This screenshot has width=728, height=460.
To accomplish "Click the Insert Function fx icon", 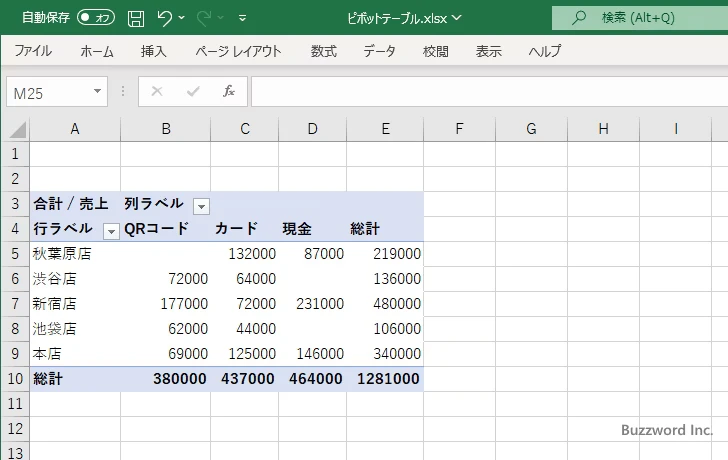I will [x=229, y=91].
